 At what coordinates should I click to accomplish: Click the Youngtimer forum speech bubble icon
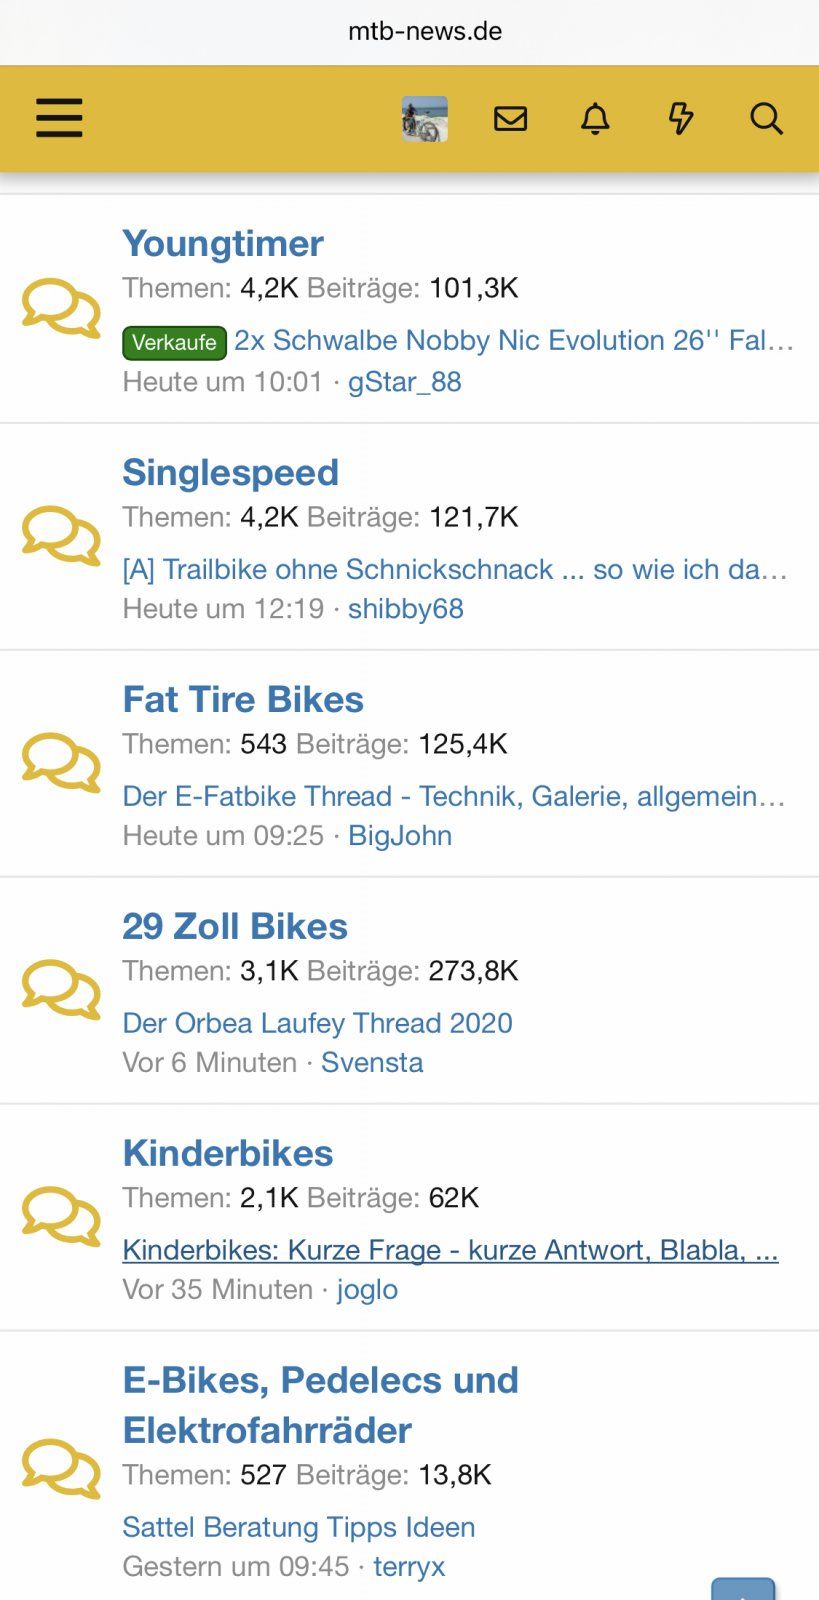click(61, 309)
